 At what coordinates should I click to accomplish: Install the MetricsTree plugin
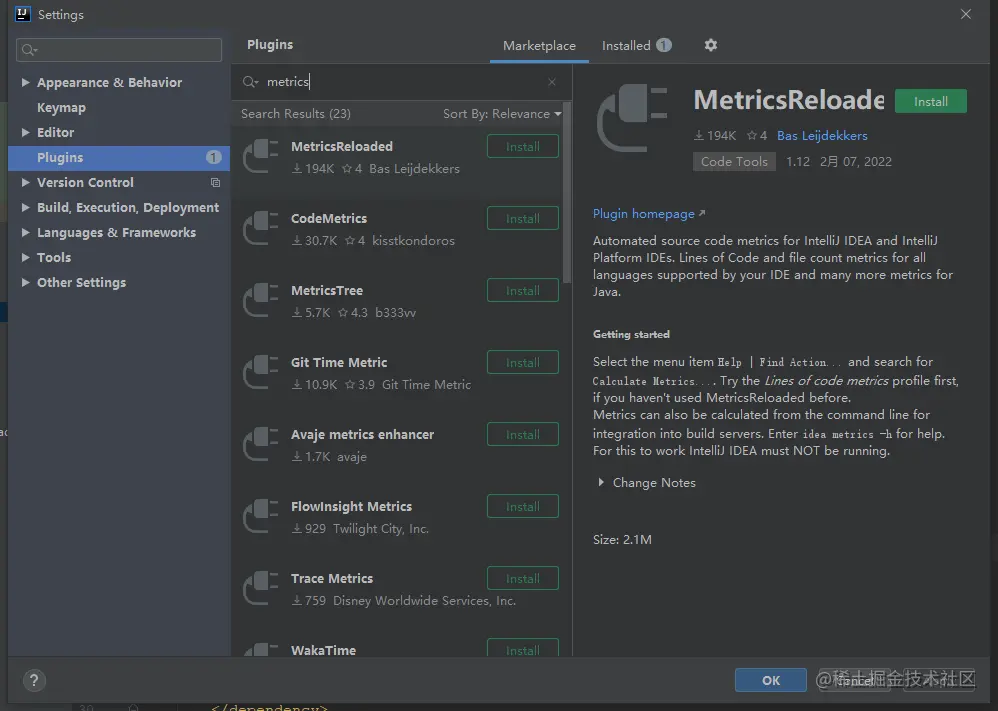click(x=522, y=291)
